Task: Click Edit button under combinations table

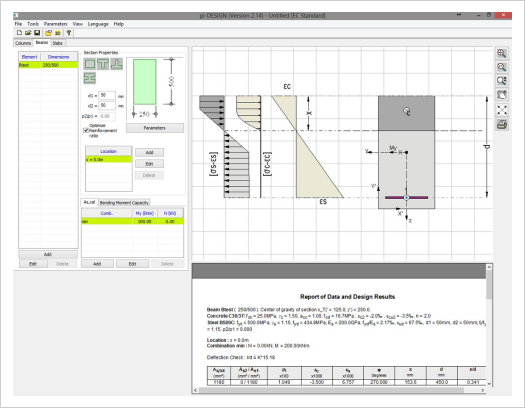Action: [133, 264]
